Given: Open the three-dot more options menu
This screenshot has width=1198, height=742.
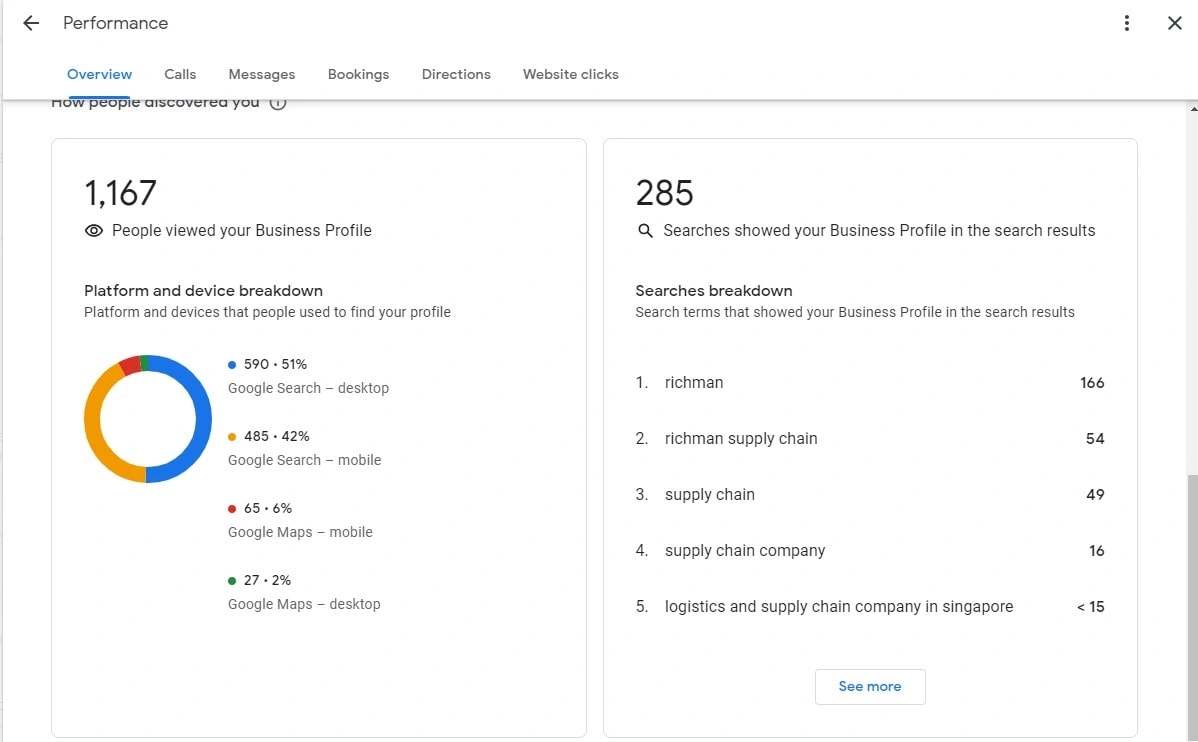Looking at the screenshot, I should coord(1127,23).
